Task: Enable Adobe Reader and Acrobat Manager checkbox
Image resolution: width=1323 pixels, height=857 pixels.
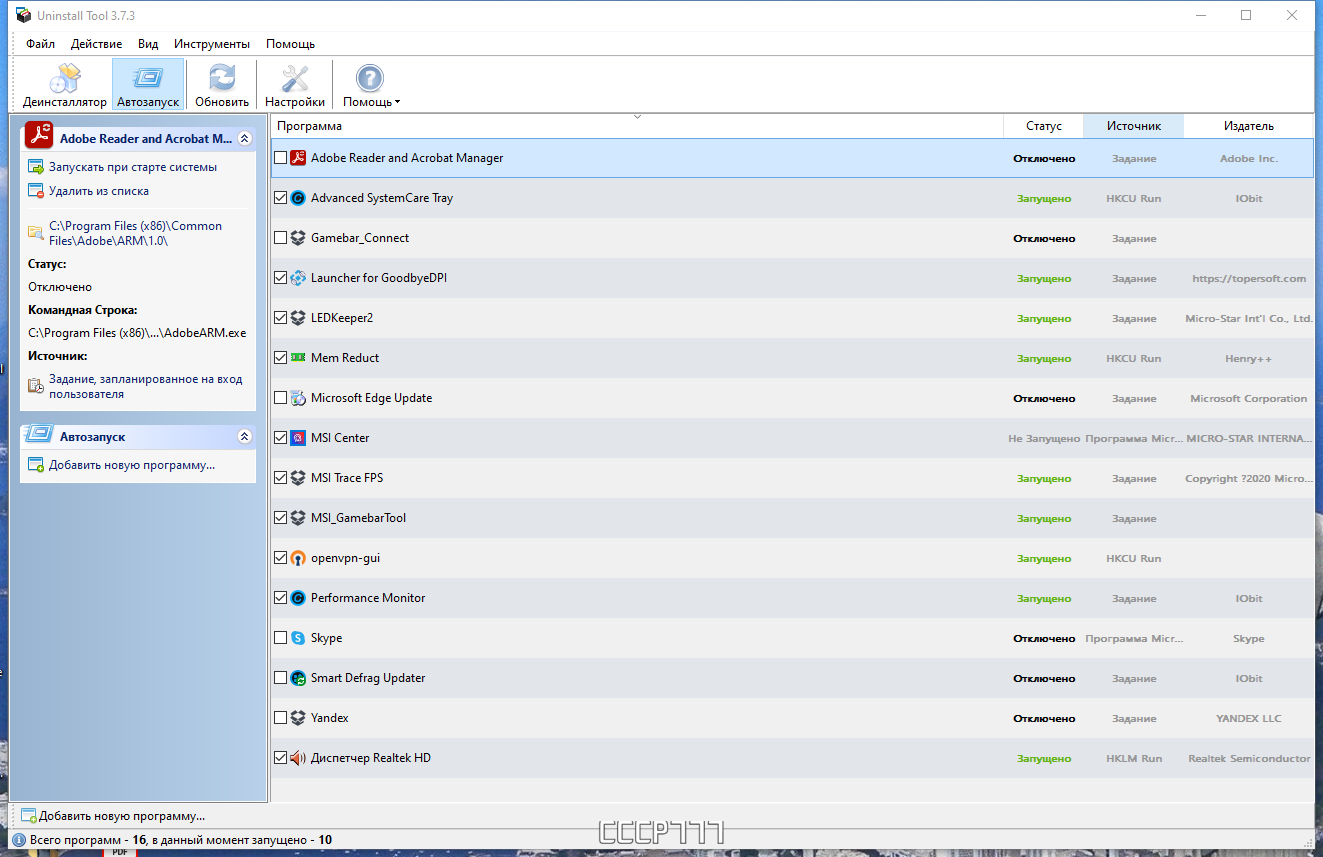Action: pos(280,158)
